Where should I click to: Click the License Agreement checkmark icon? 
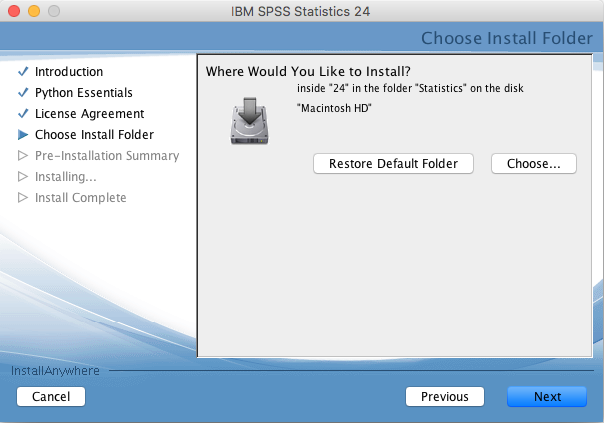click(x=23, y=113)
